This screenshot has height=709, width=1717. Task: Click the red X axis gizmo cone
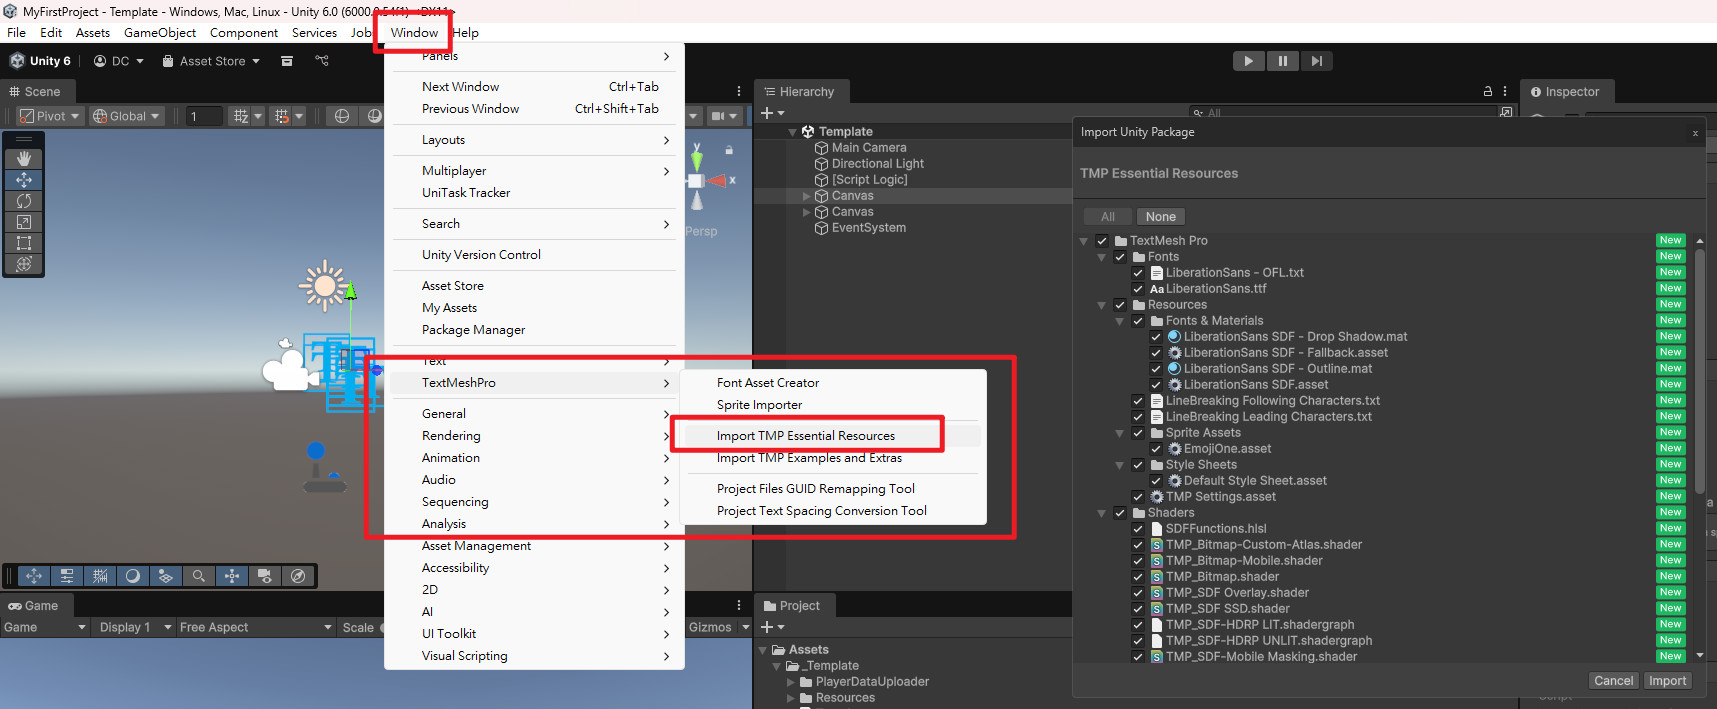click(x=717, y=181)
